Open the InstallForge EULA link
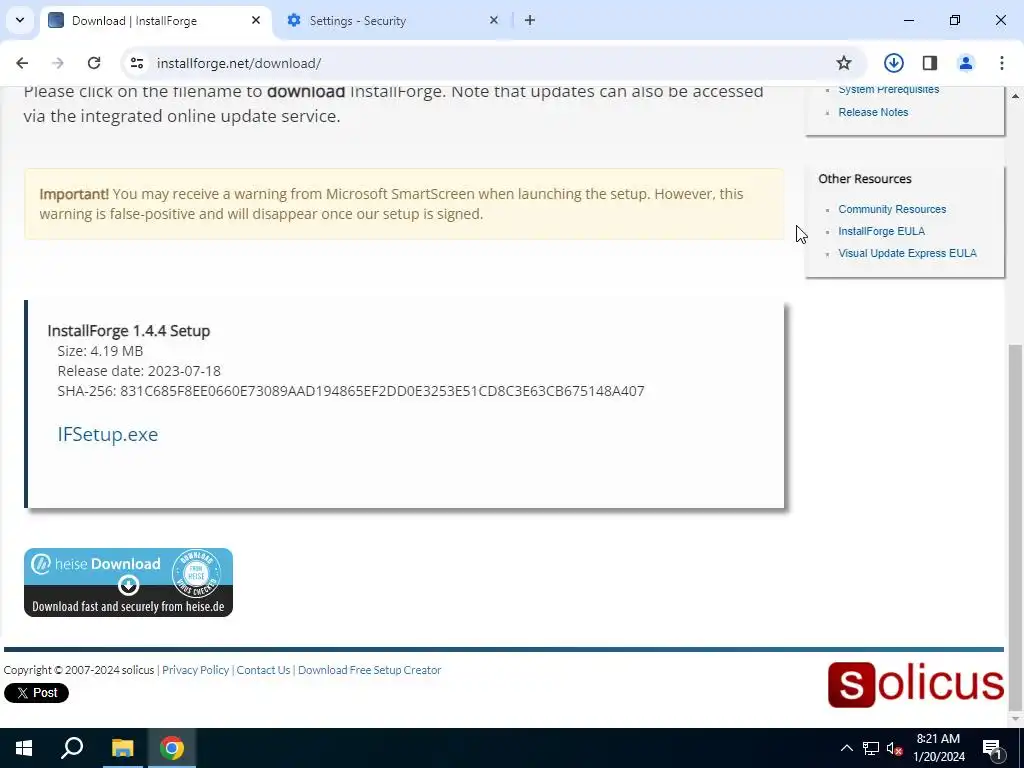This screenshot has height=768, width=1024. [881, 231]
